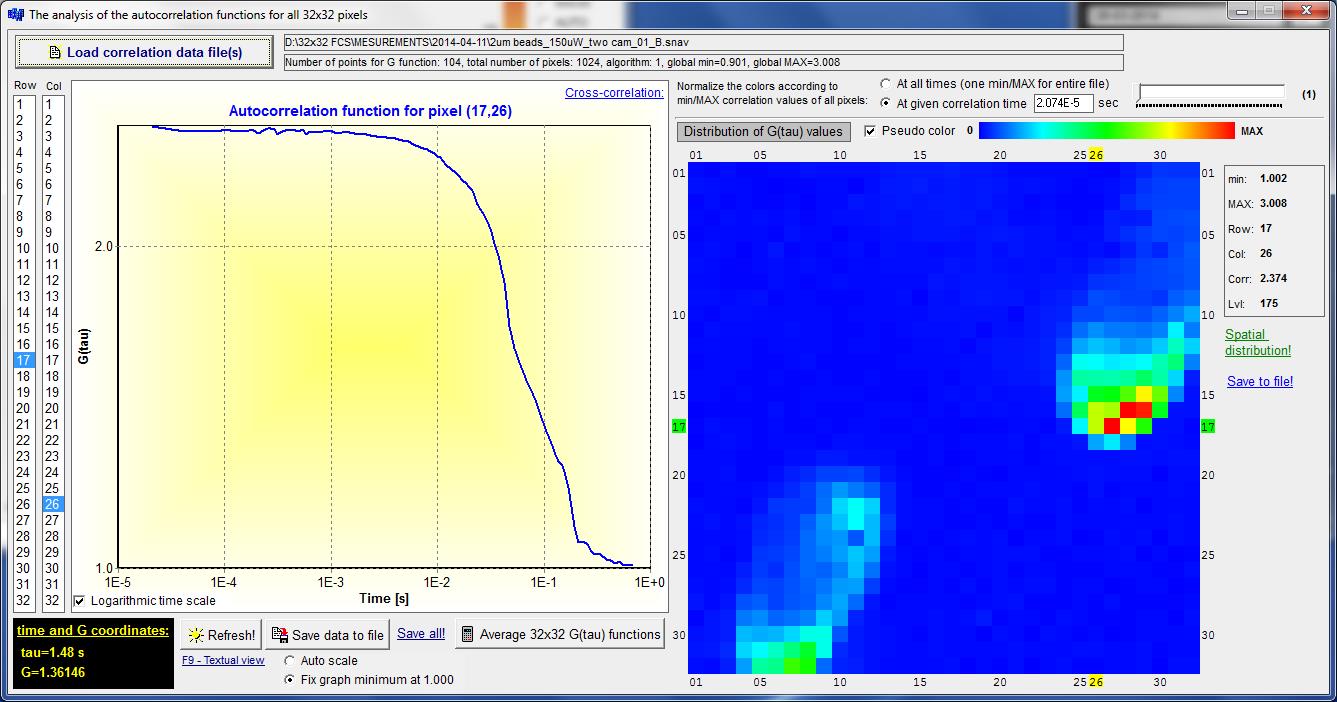The width and height of the screenshot is (1337, 702).
Task: Click the pseudo color gradient scale bar
Action: click(x=1107, y=130)
